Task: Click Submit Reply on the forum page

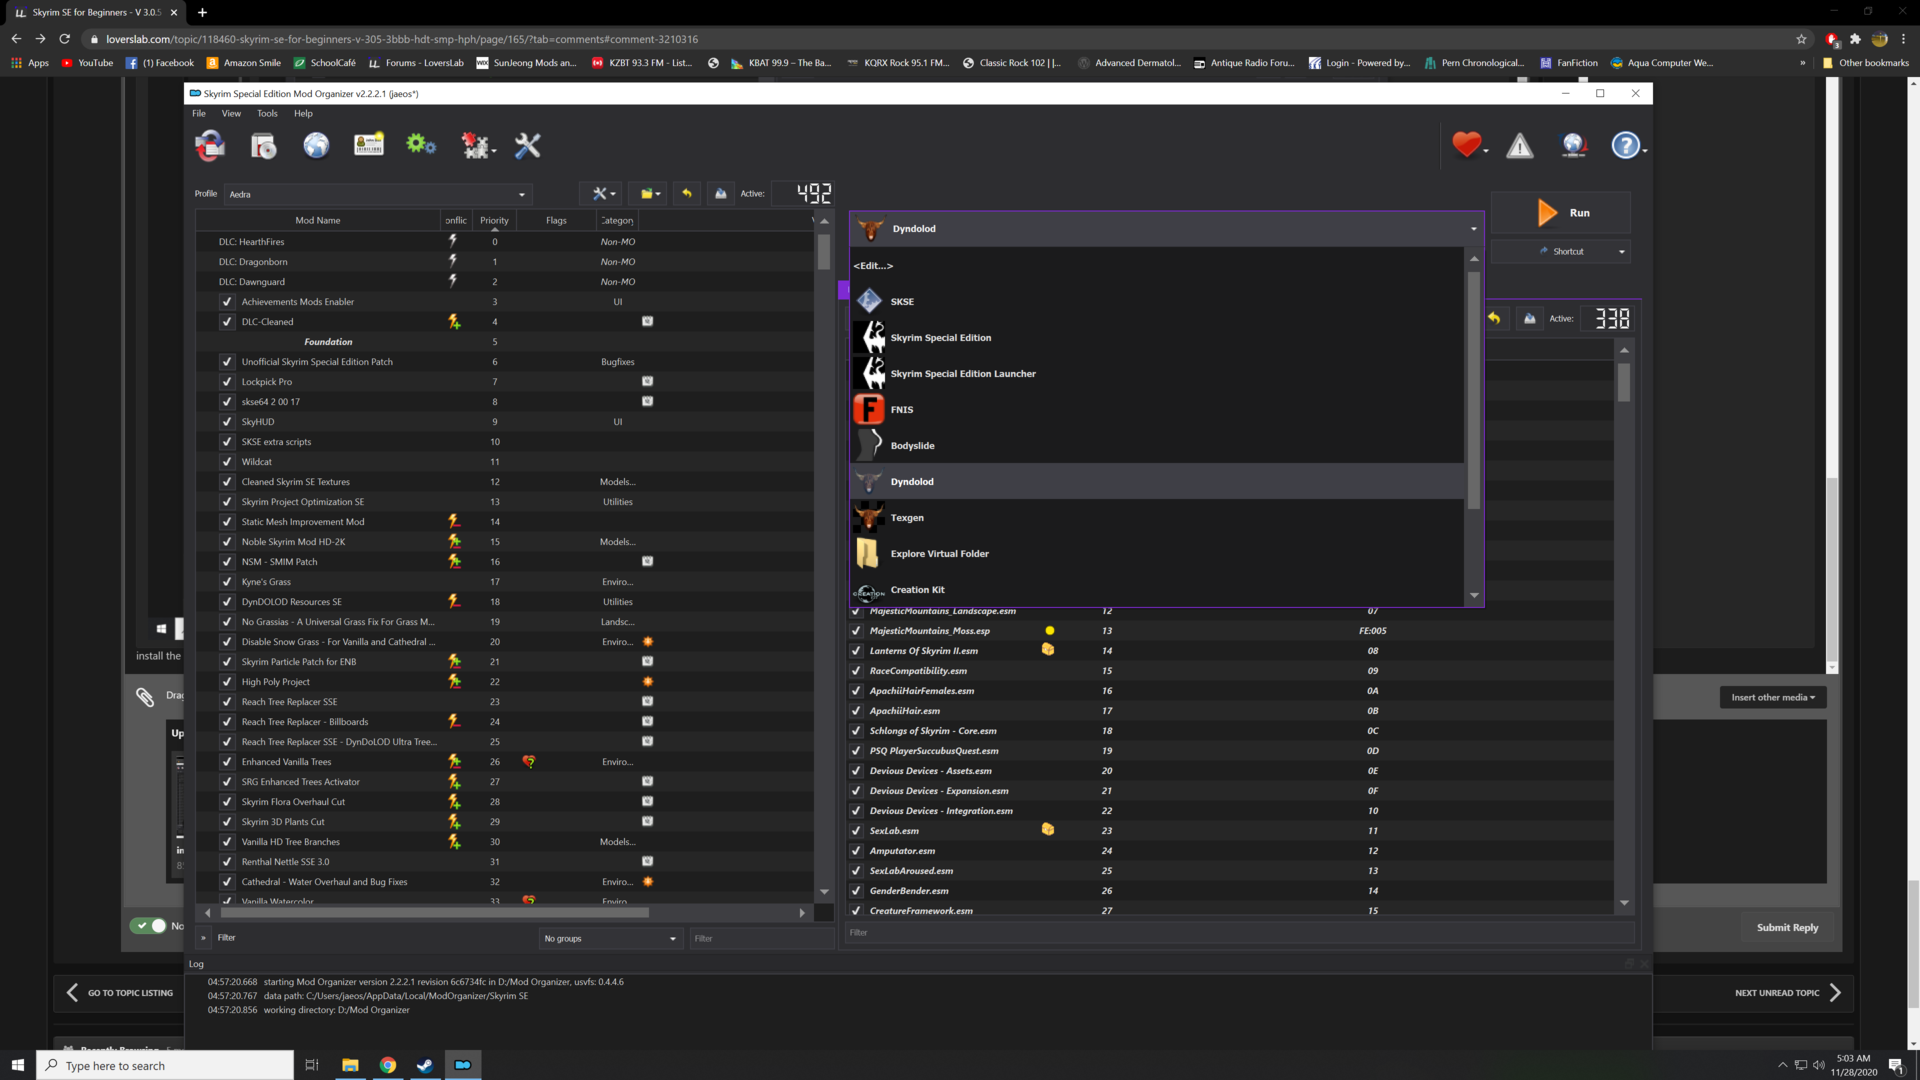Action: coord(1787,927)
